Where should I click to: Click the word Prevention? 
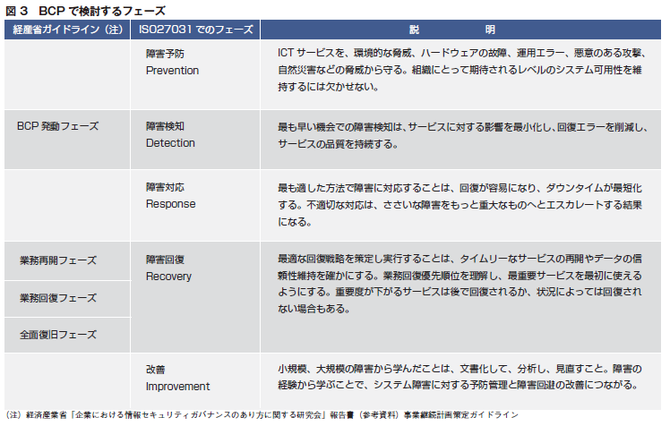[172, 71]
